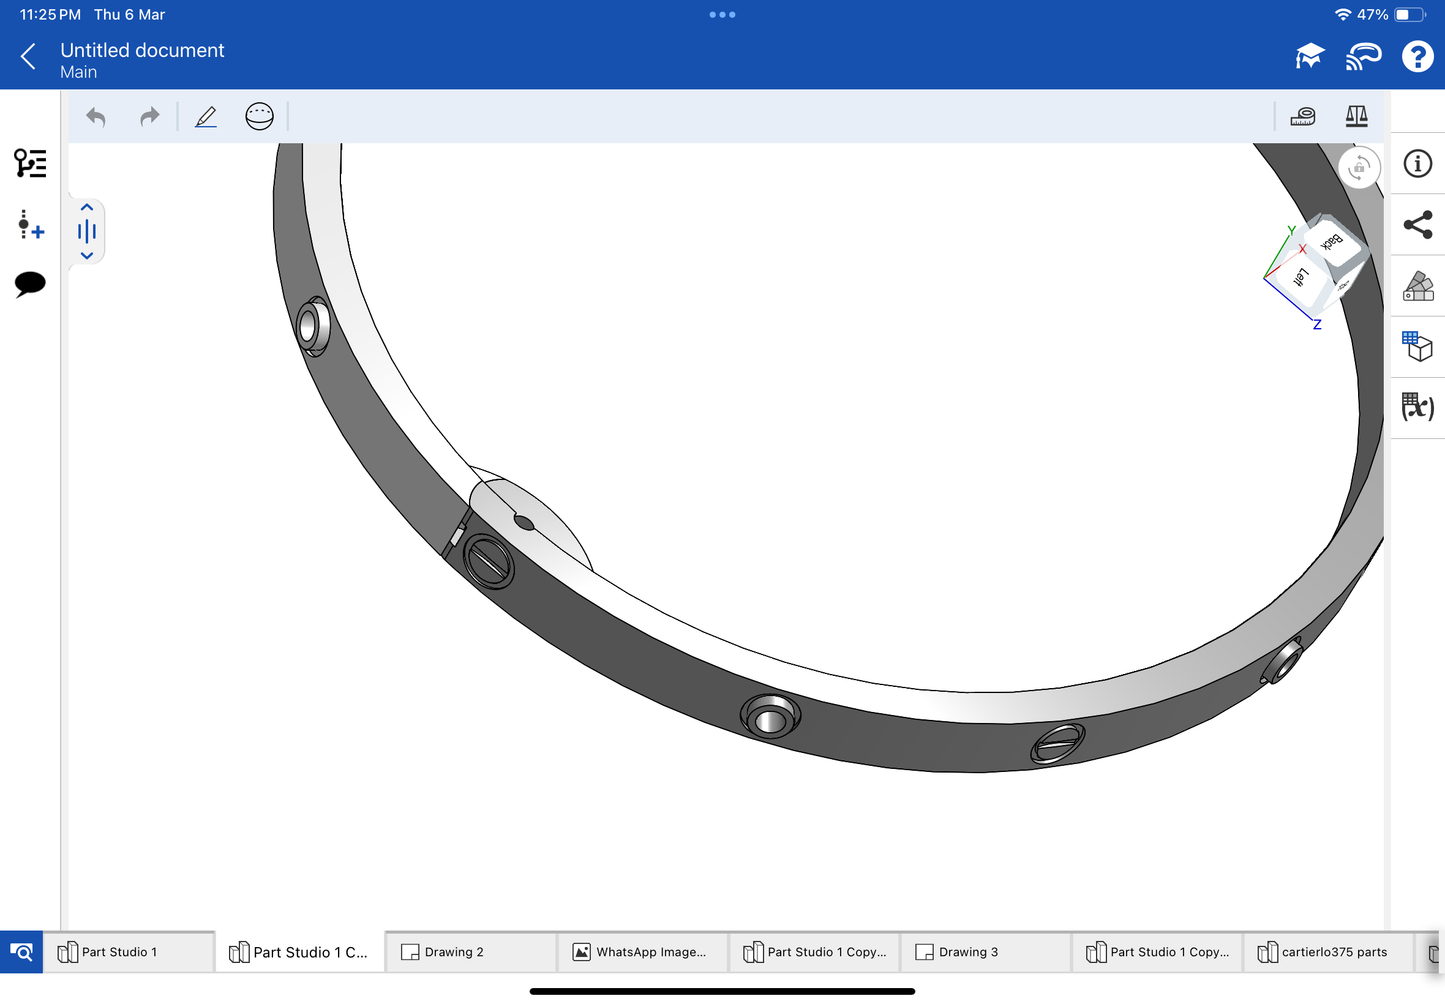The image size is (1445, 1004).
Task: Open the Insert feature menu icon
Action: 30,224
